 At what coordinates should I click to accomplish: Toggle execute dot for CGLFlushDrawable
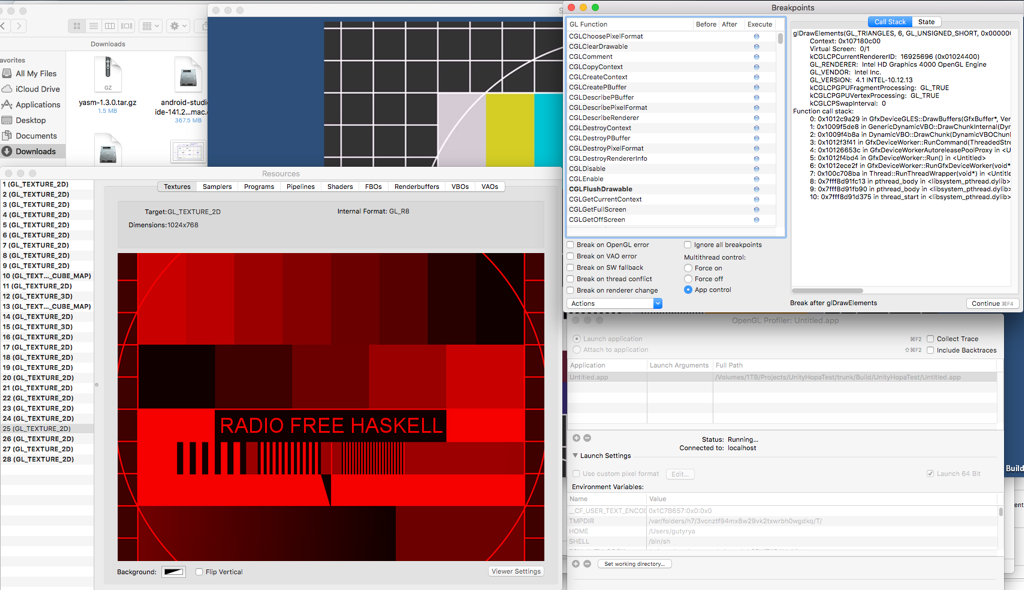756,189
